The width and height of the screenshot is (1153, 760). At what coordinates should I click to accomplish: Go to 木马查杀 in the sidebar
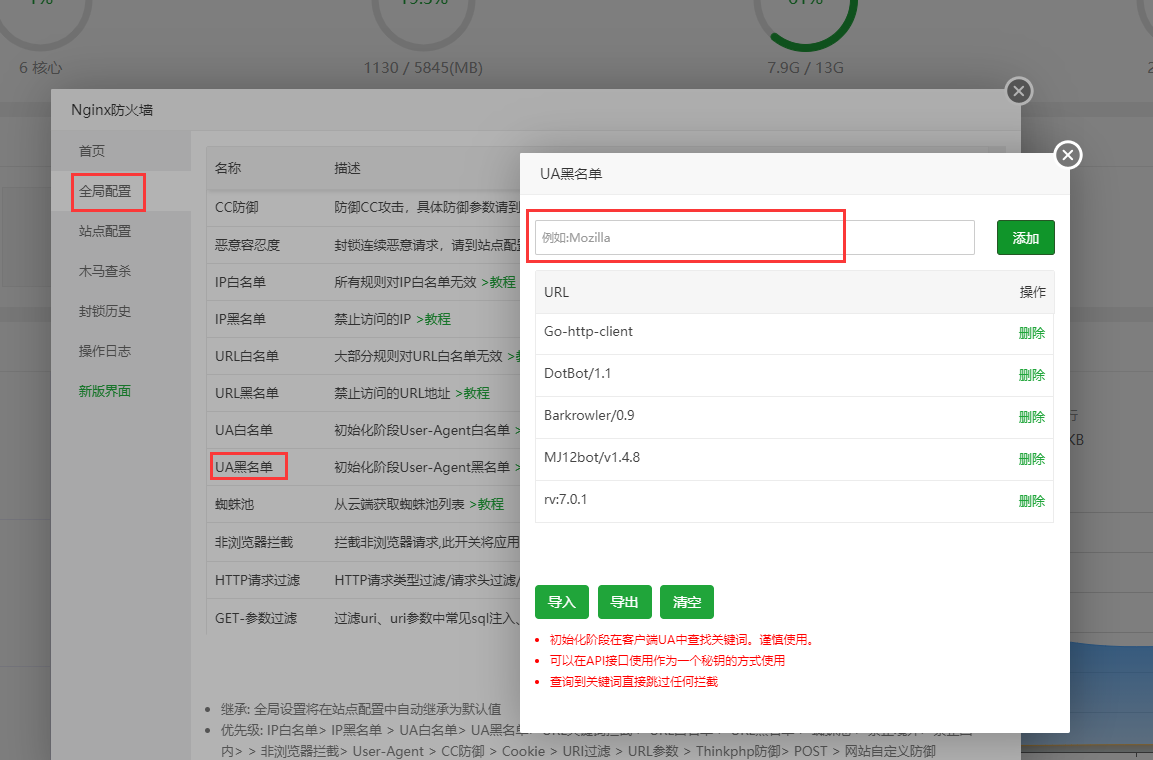coord(105,271)
